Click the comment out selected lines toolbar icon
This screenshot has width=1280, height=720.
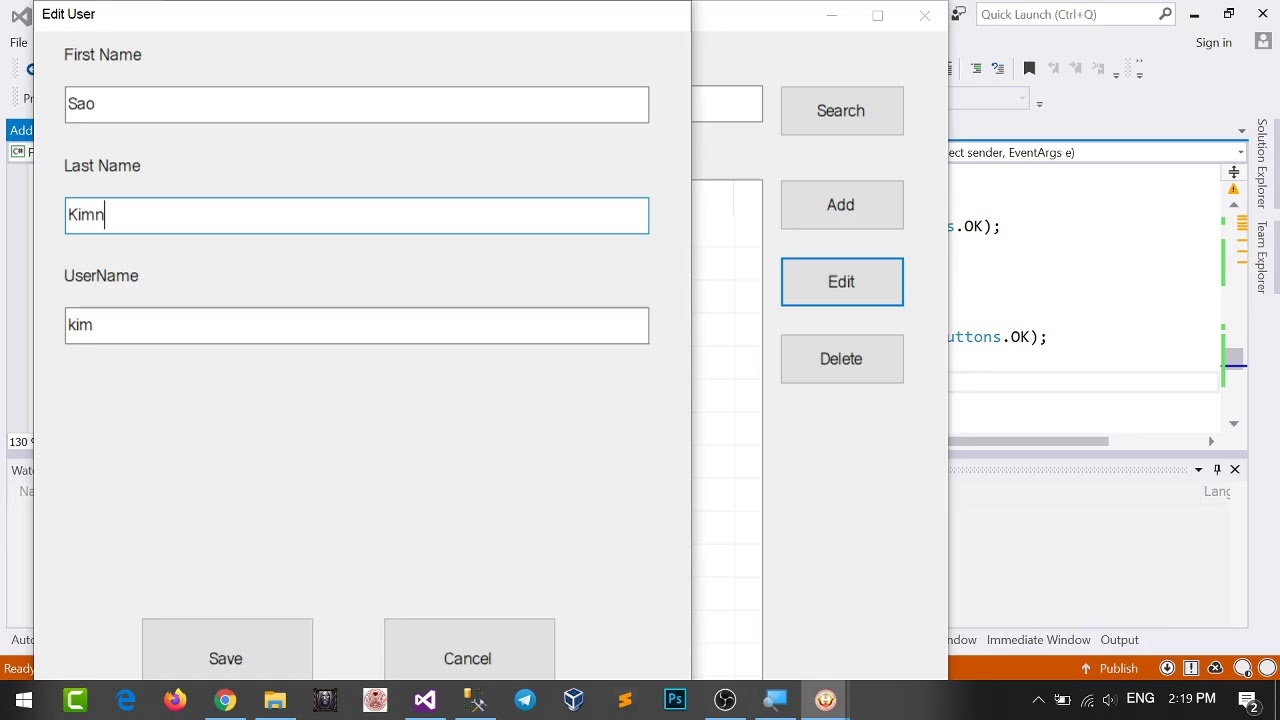976,68
